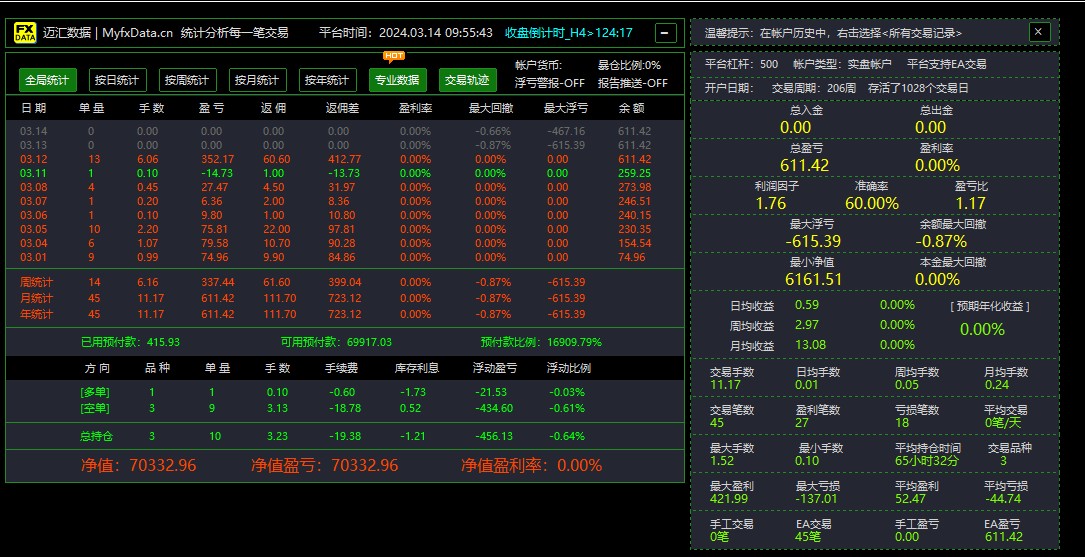The image size is (1085, 557).
Task: Click the [预期年化收益] label
Action: [990, 306]
